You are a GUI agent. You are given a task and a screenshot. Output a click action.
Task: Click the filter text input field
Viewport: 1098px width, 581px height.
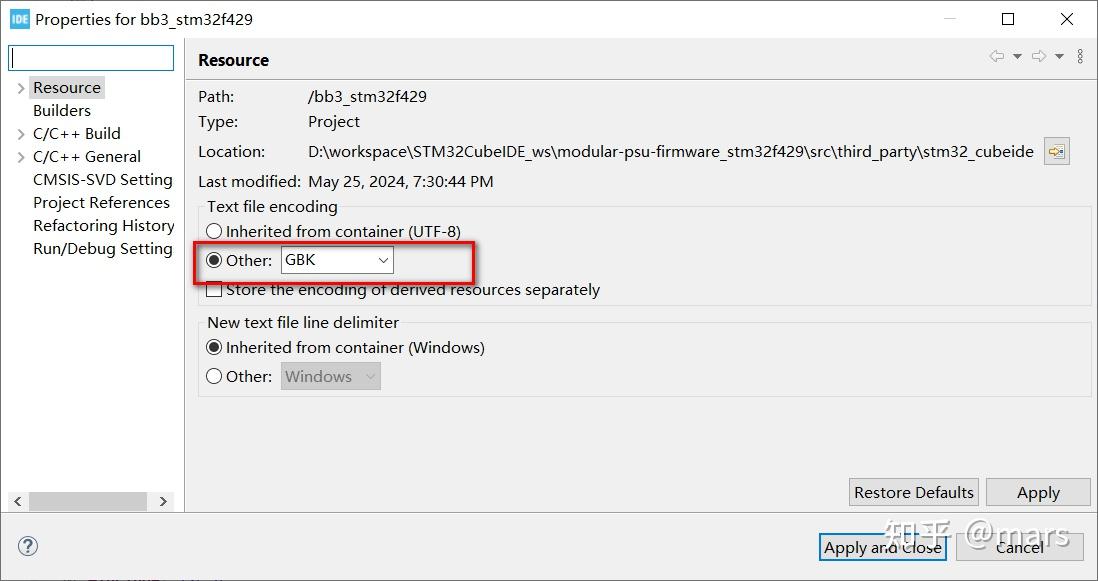point(92,58)
